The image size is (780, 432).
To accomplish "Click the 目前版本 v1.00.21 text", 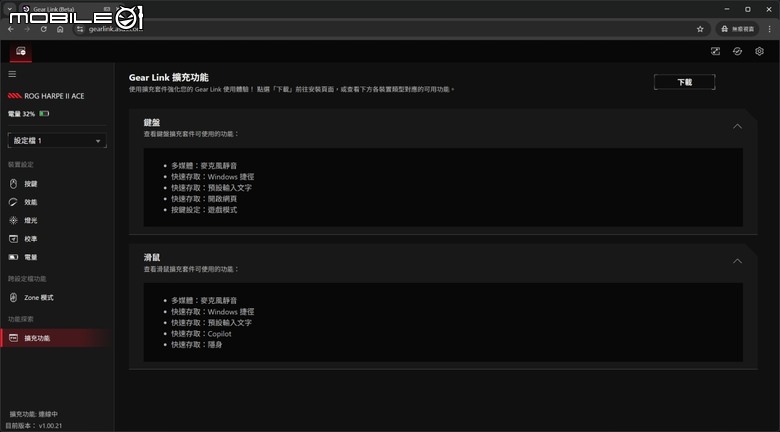I will click(x=34, y=426).
